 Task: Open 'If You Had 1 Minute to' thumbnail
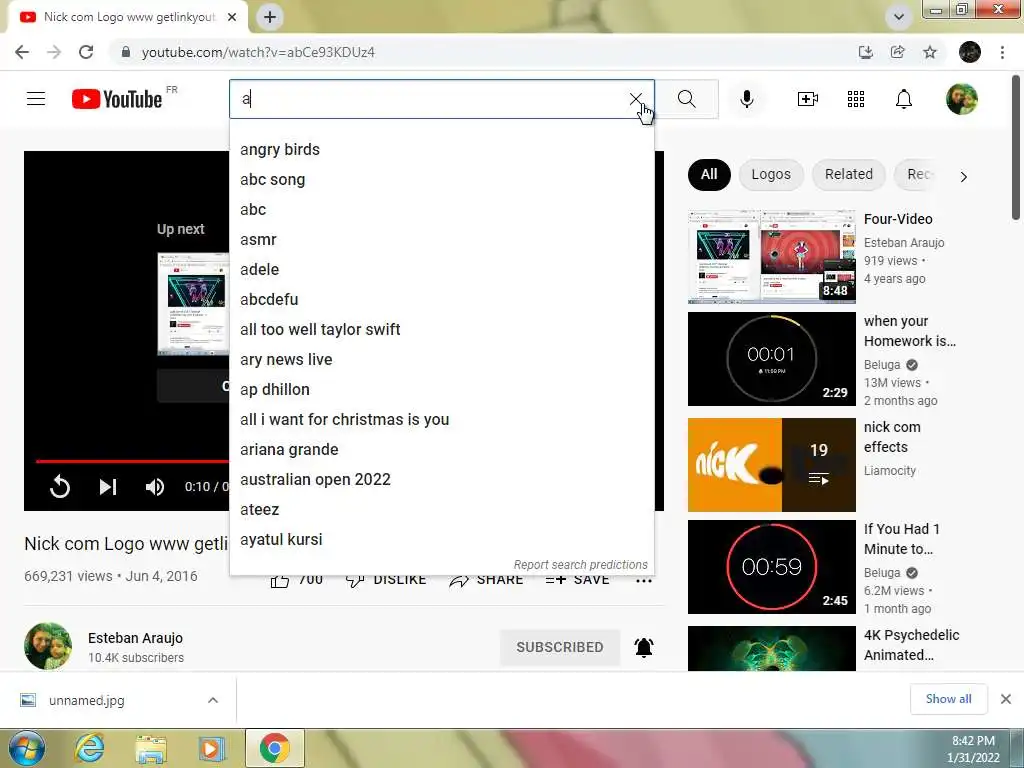771,566
